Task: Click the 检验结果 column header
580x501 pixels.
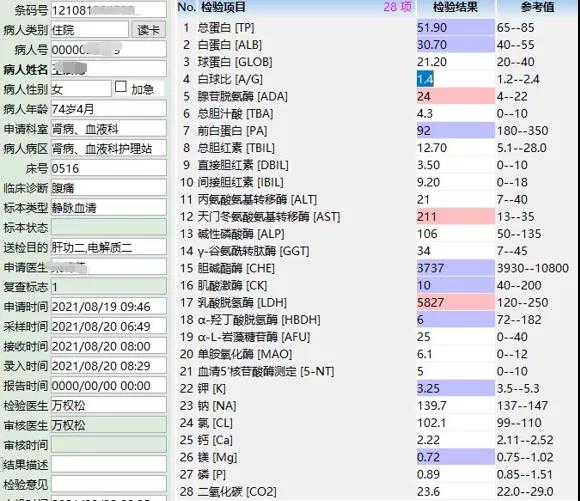Action: coord(455,7)
